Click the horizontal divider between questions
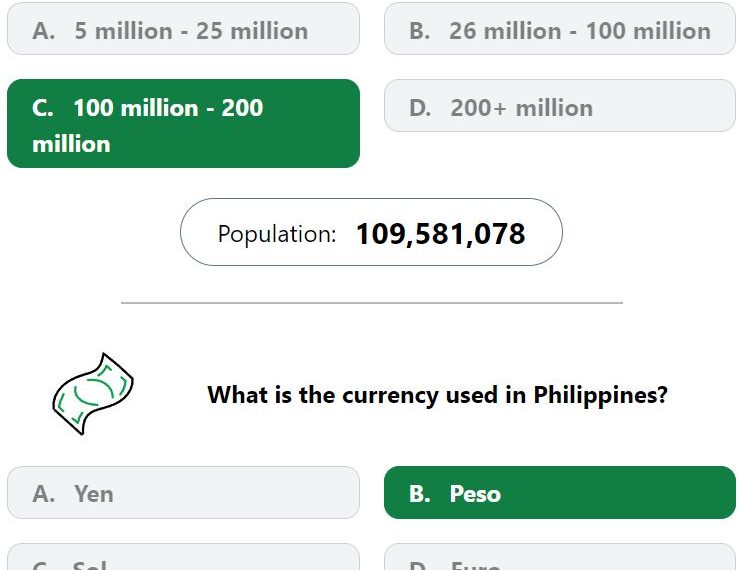 372,303
